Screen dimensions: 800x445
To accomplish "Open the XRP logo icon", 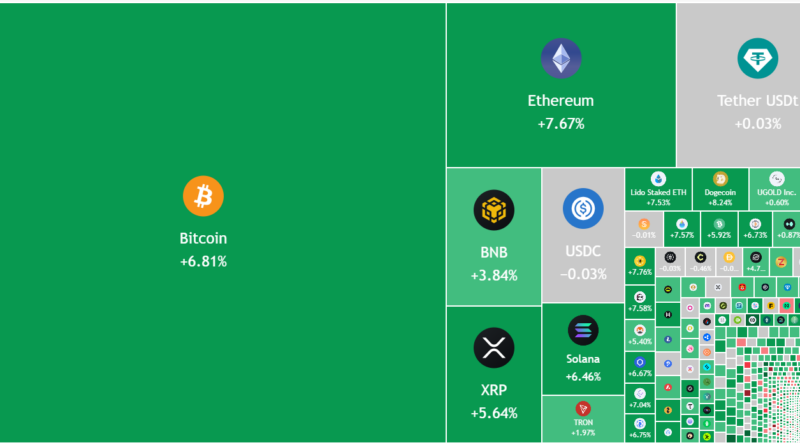I will (x=494, y=348).
